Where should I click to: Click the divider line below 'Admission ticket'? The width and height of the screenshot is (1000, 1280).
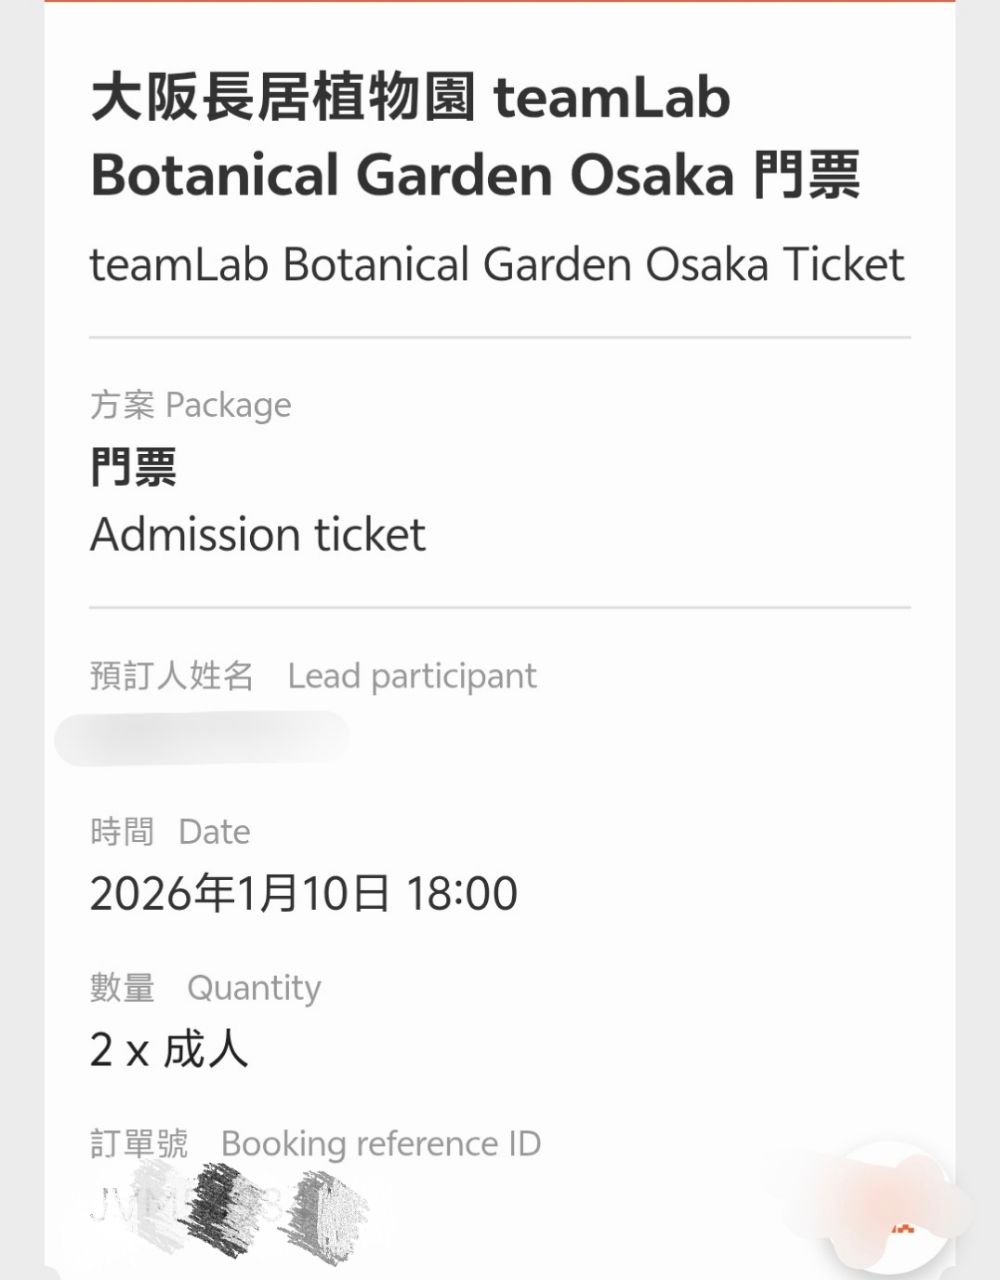coord(500,607)
